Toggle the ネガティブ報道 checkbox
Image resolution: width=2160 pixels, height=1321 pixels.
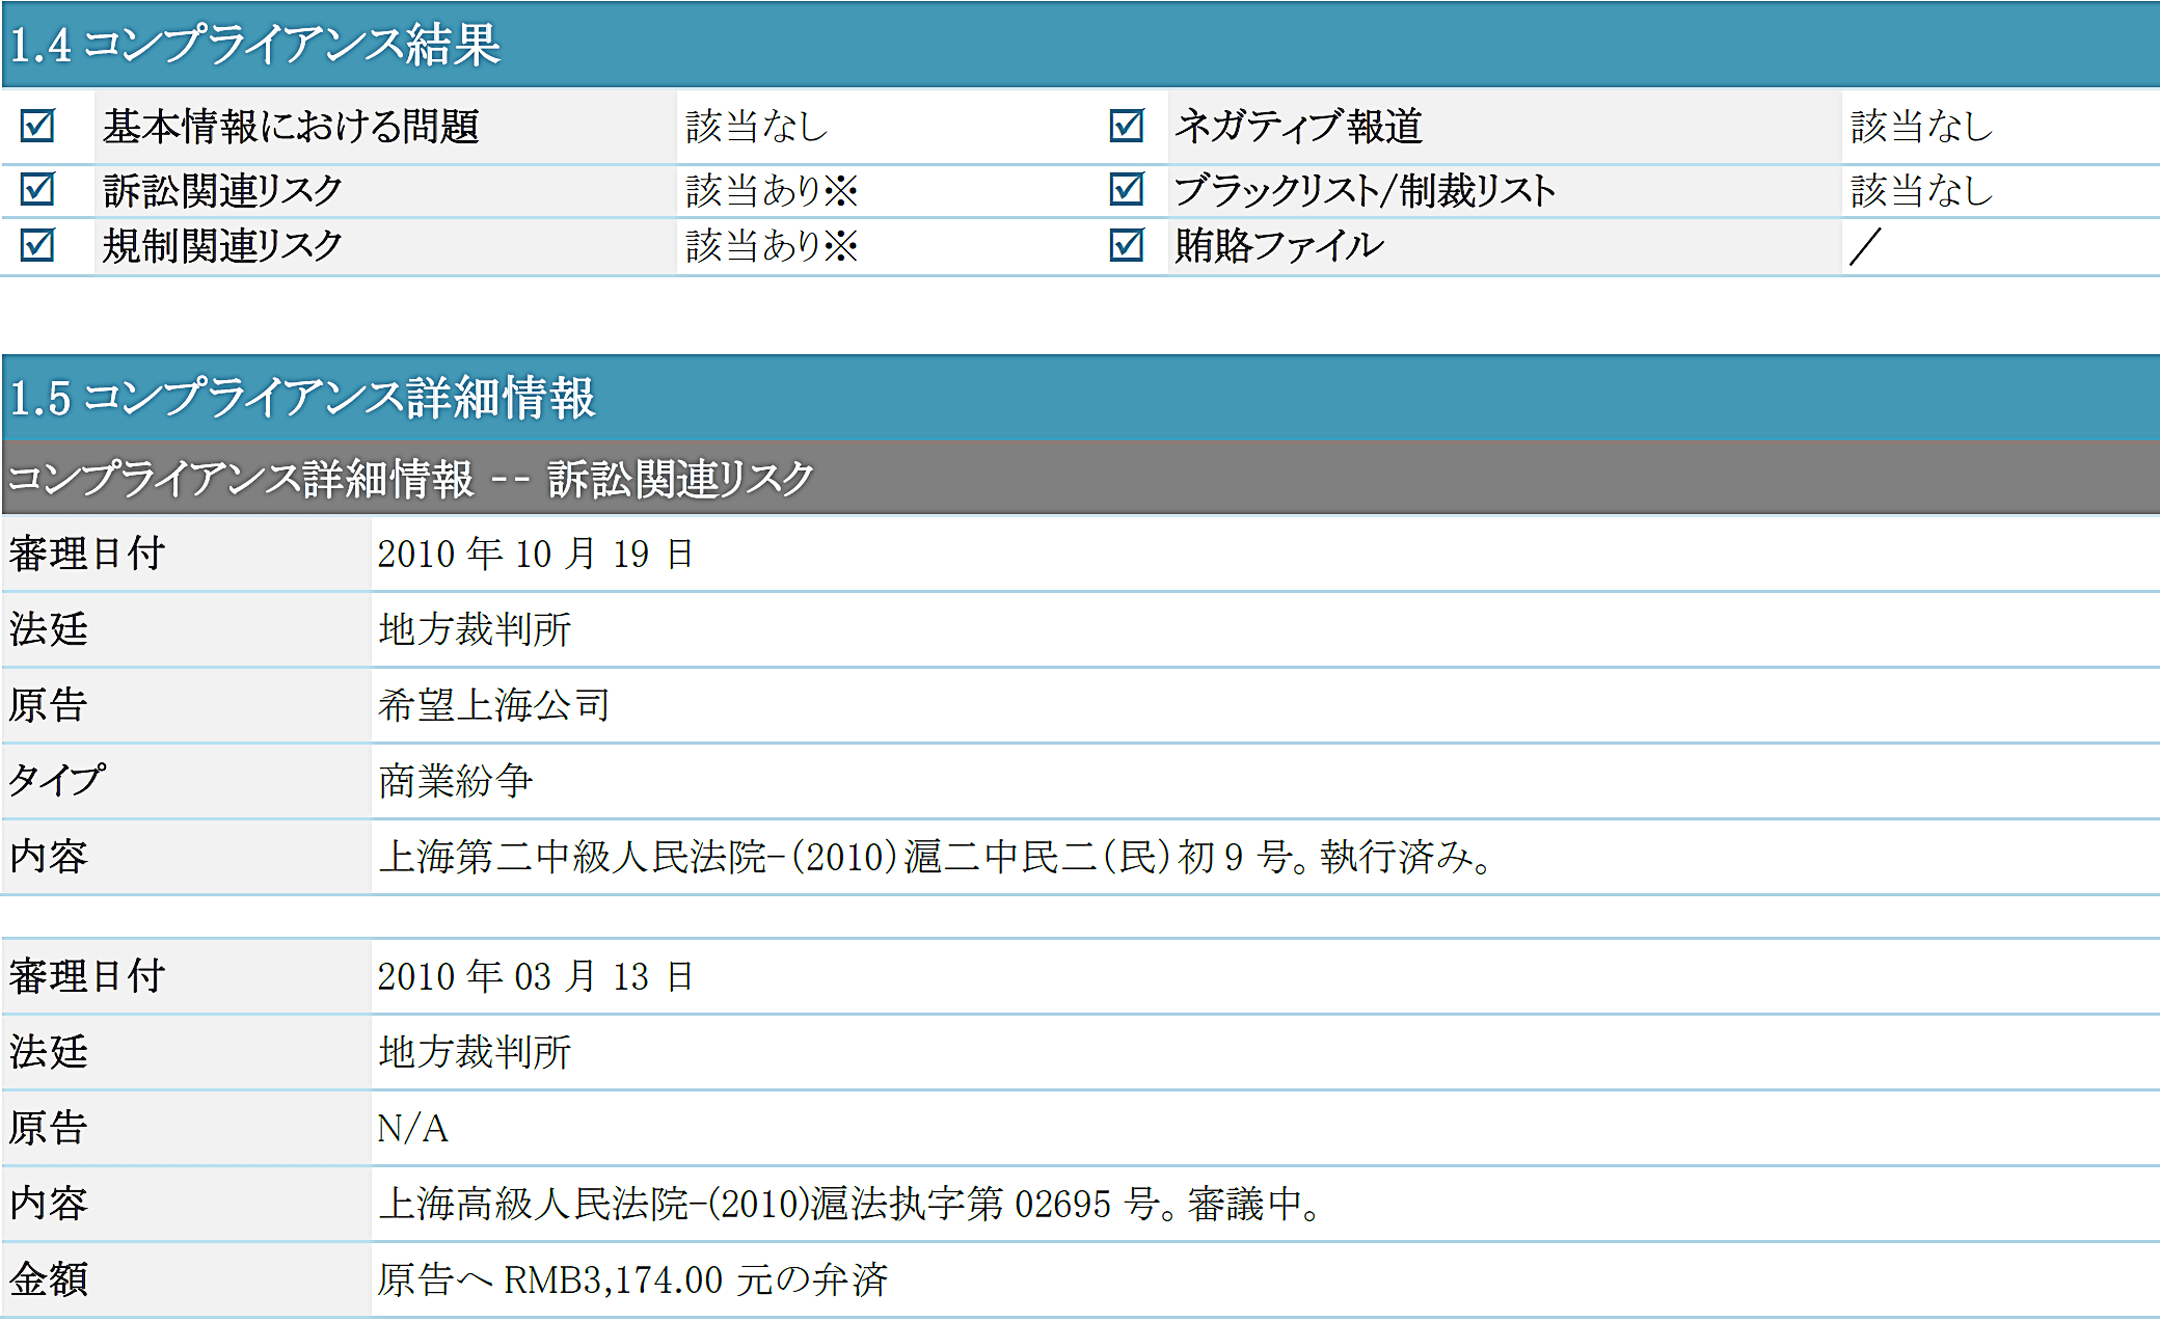click(1127, 126)
